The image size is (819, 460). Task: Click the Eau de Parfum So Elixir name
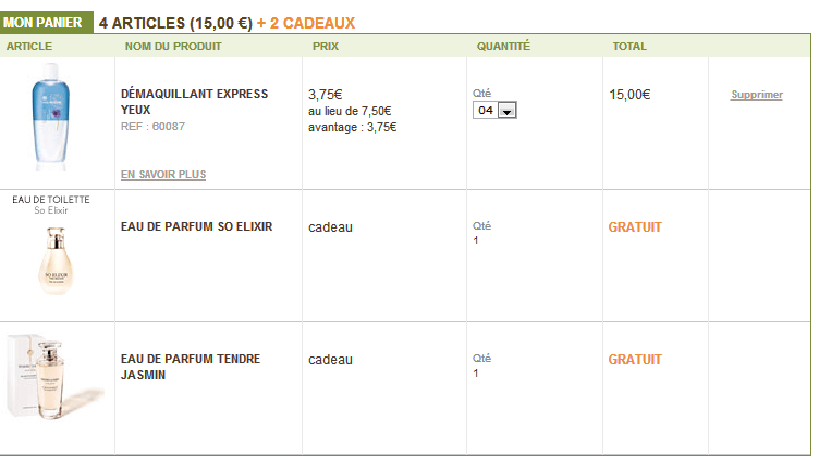pyautogui.click(x=196, y=227)
